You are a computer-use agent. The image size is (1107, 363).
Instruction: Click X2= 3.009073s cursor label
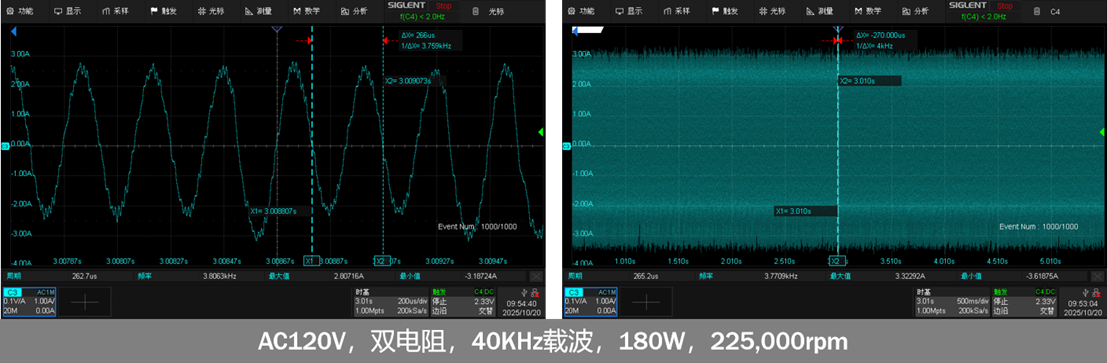point(407,81)
